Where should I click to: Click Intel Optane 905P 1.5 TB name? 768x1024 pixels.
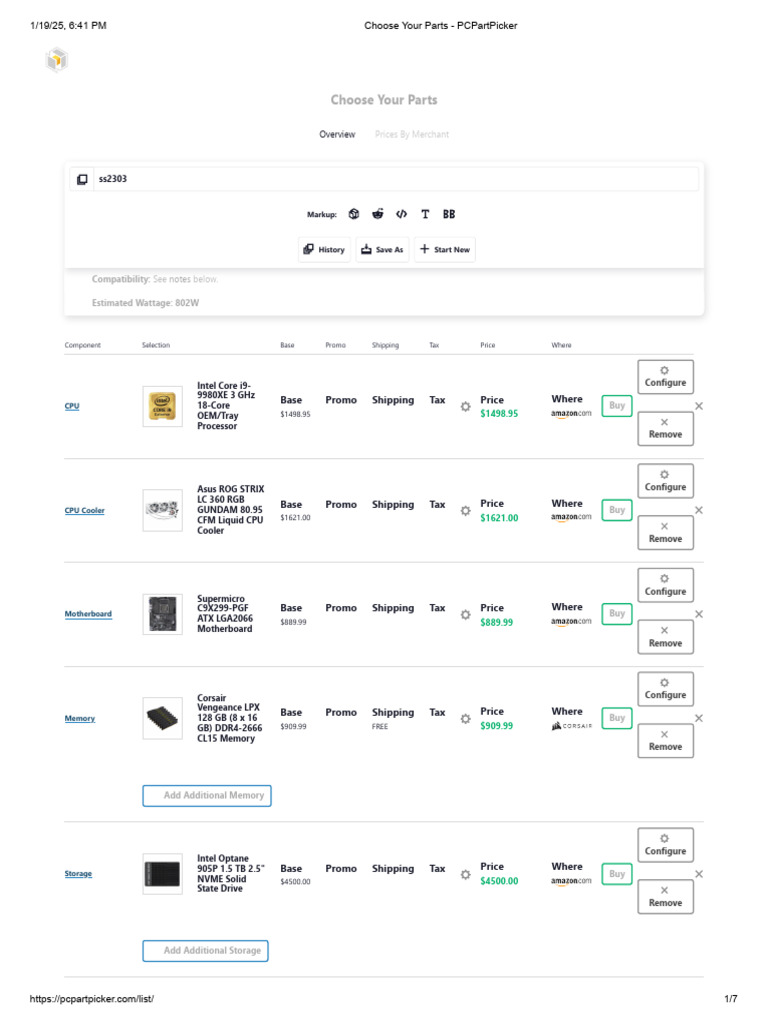pyautogui.click(x=231, y=874)
